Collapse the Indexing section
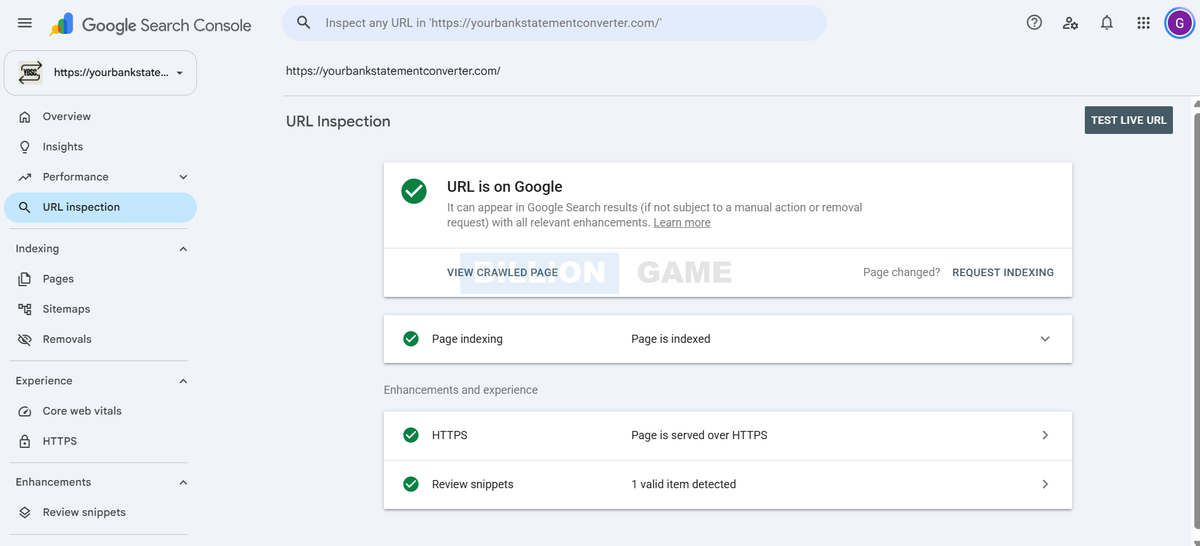Screen dimensions: 1200x546 click(x=182, y=249)
